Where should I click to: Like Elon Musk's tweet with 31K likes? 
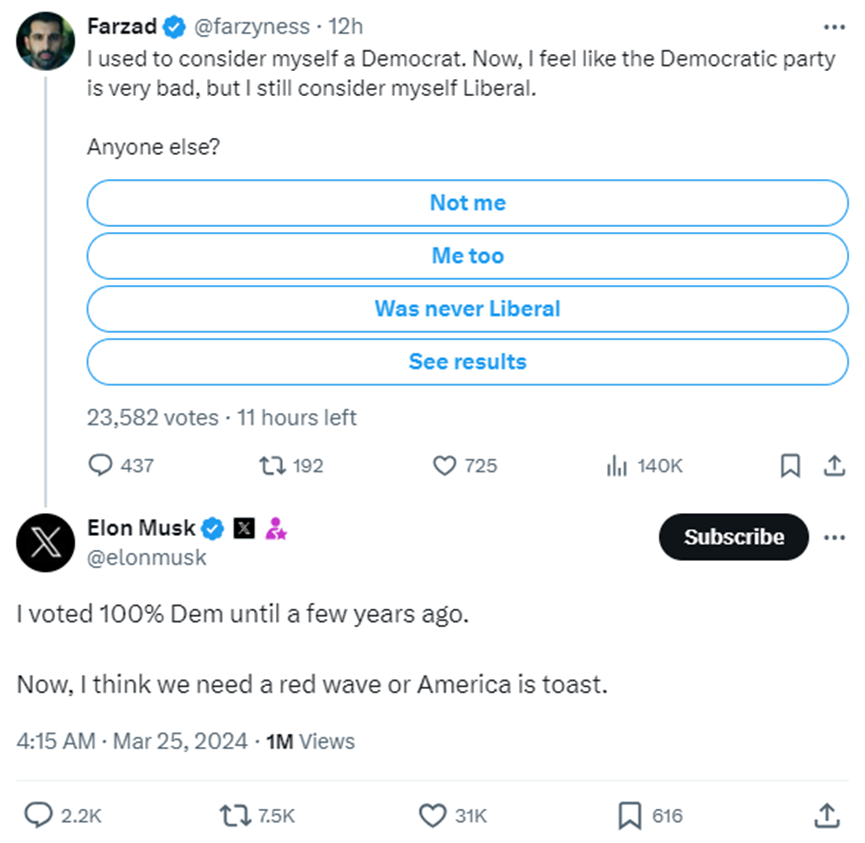point(432,815)
